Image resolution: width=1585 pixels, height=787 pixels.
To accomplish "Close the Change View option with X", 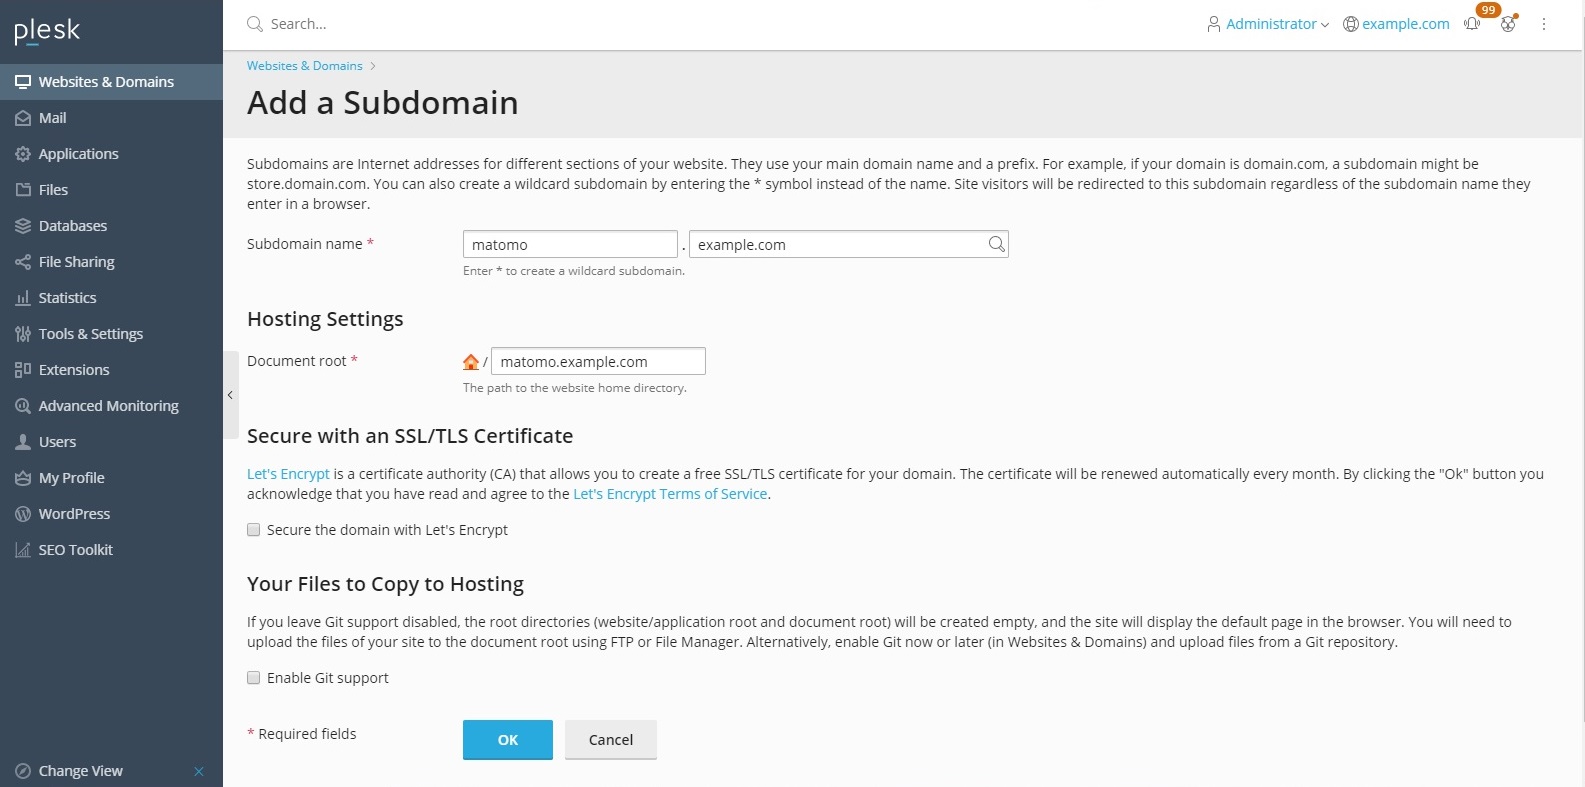I will tap(199, 771).
